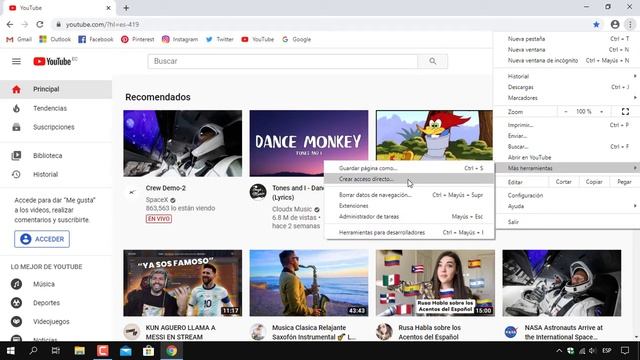Expand Ayuda submenu

[567, 206]
